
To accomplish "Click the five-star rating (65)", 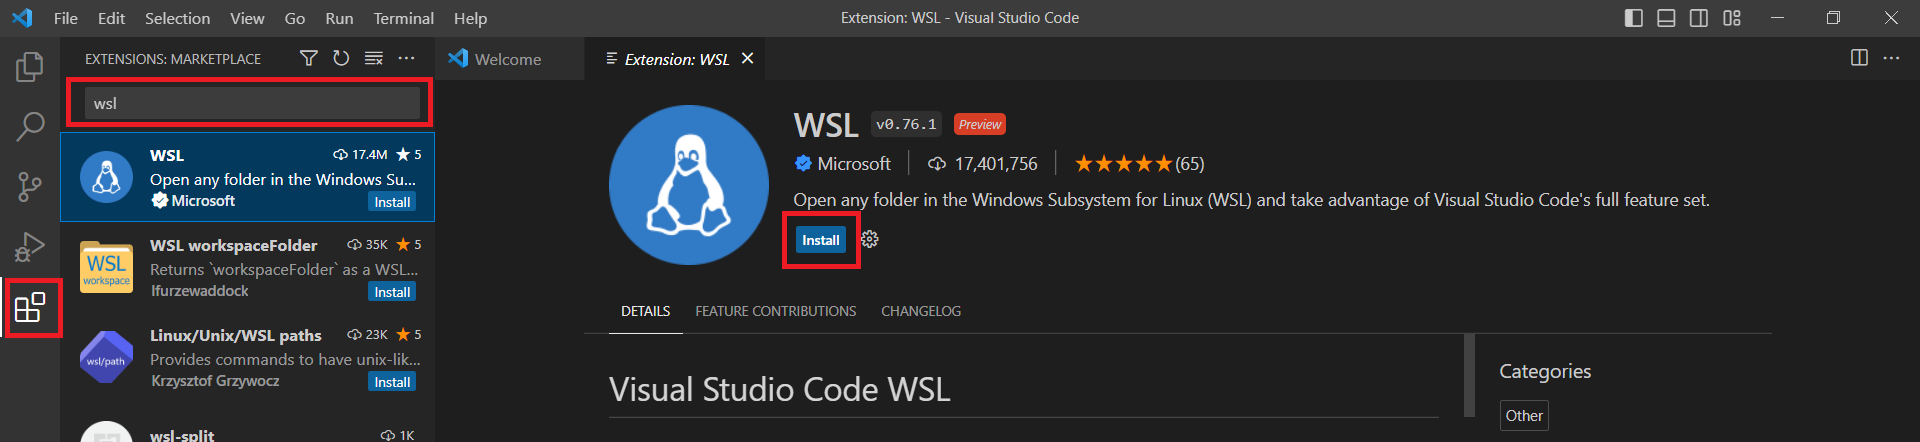I will (x=1139, y=164).
